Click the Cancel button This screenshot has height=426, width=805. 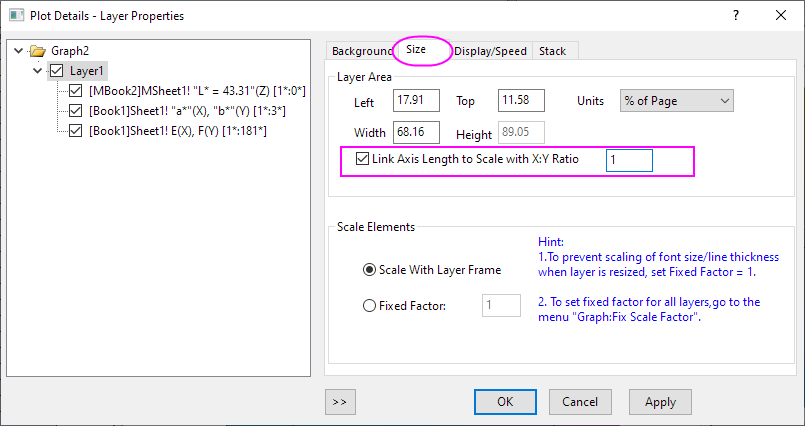coord(580,401)
